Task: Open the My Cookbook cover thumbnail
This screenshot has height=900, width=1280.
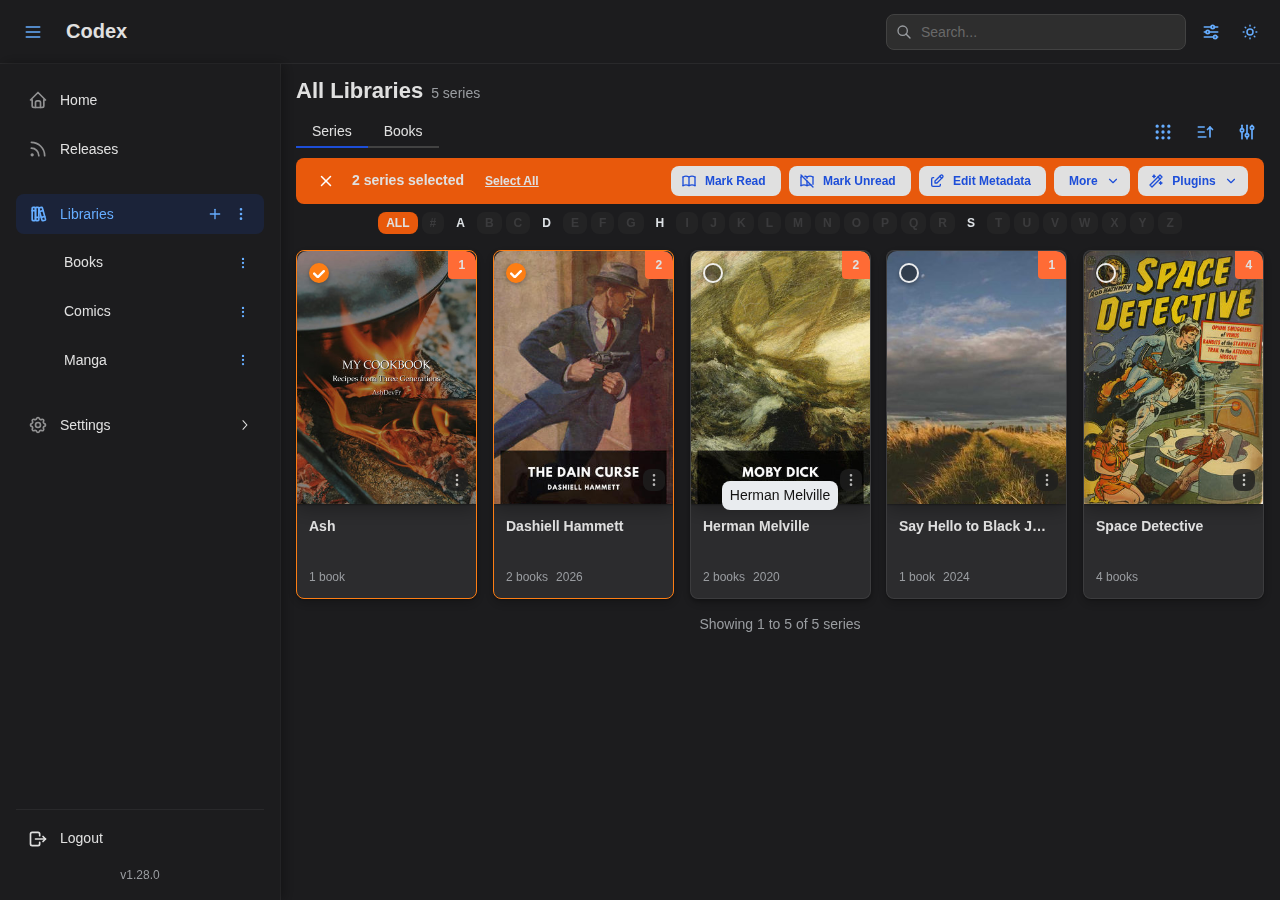Action: 386,378
